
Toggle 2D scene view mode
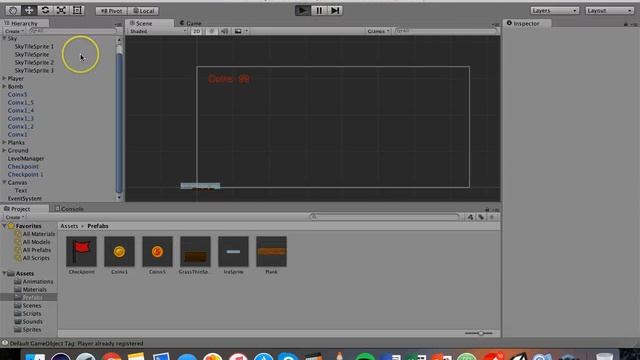point(196,31)
